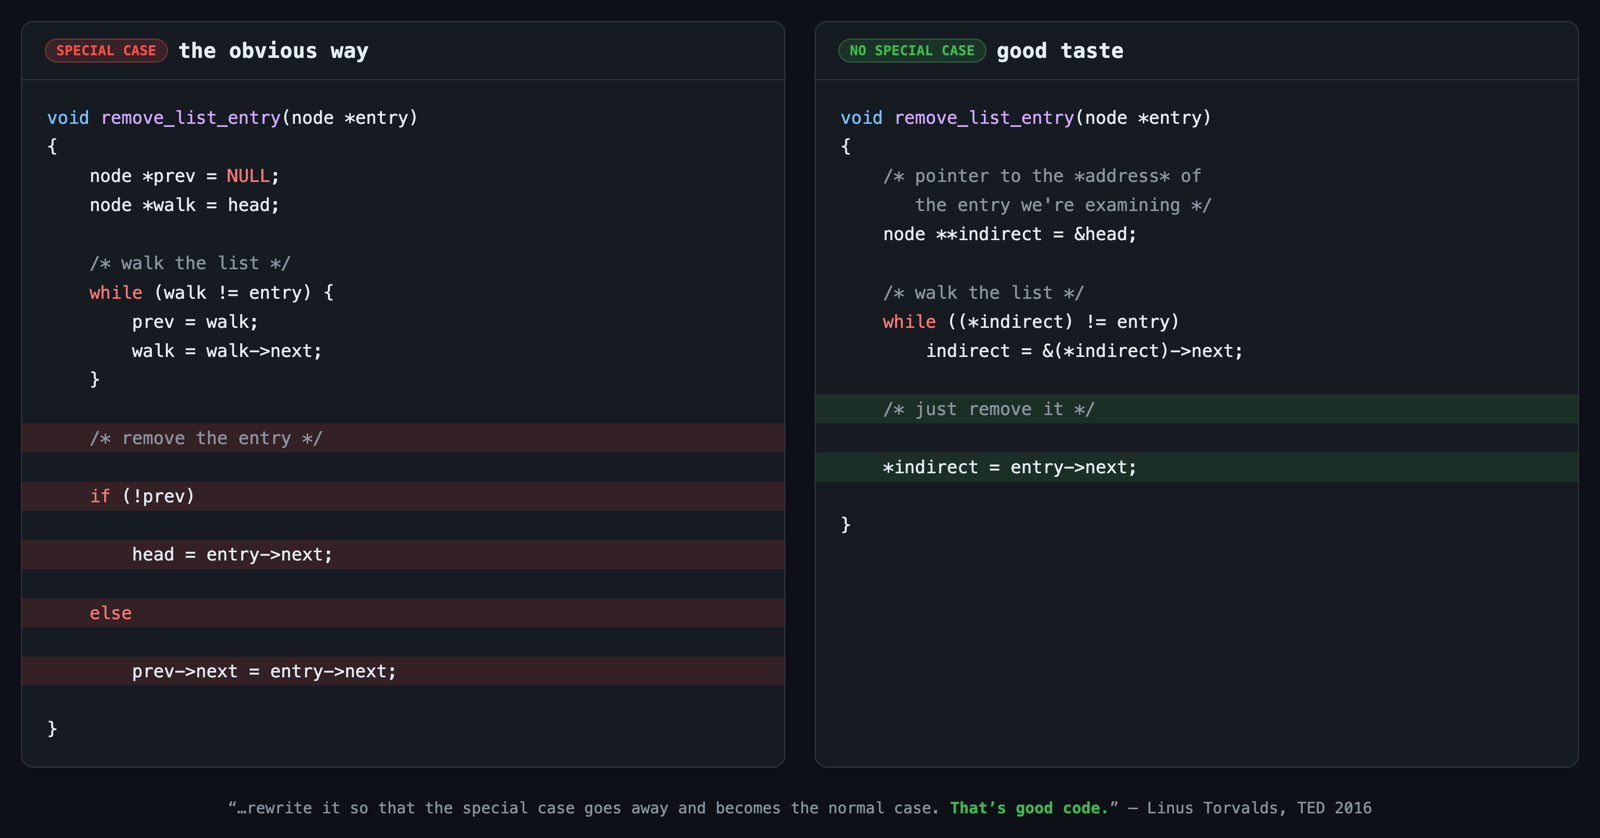Click the green NO SPECIAL CASE badge
The height and width of the screenshot is (838, 1600).
(x=912, y=50)
